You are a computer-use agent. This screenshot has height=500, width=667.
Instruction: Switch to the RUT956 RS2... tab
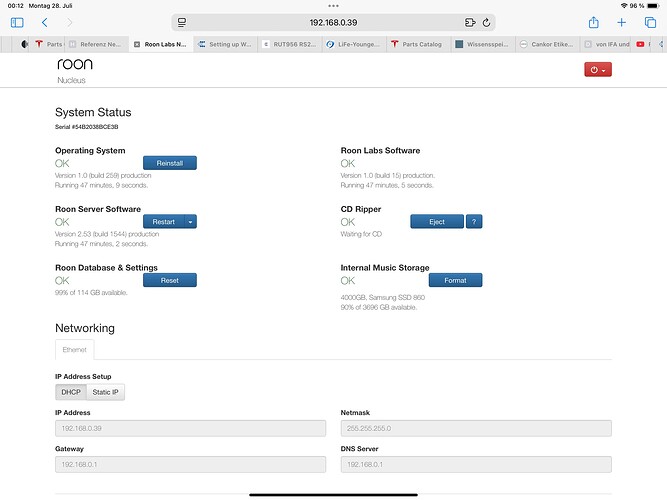(x=290, y=44)
